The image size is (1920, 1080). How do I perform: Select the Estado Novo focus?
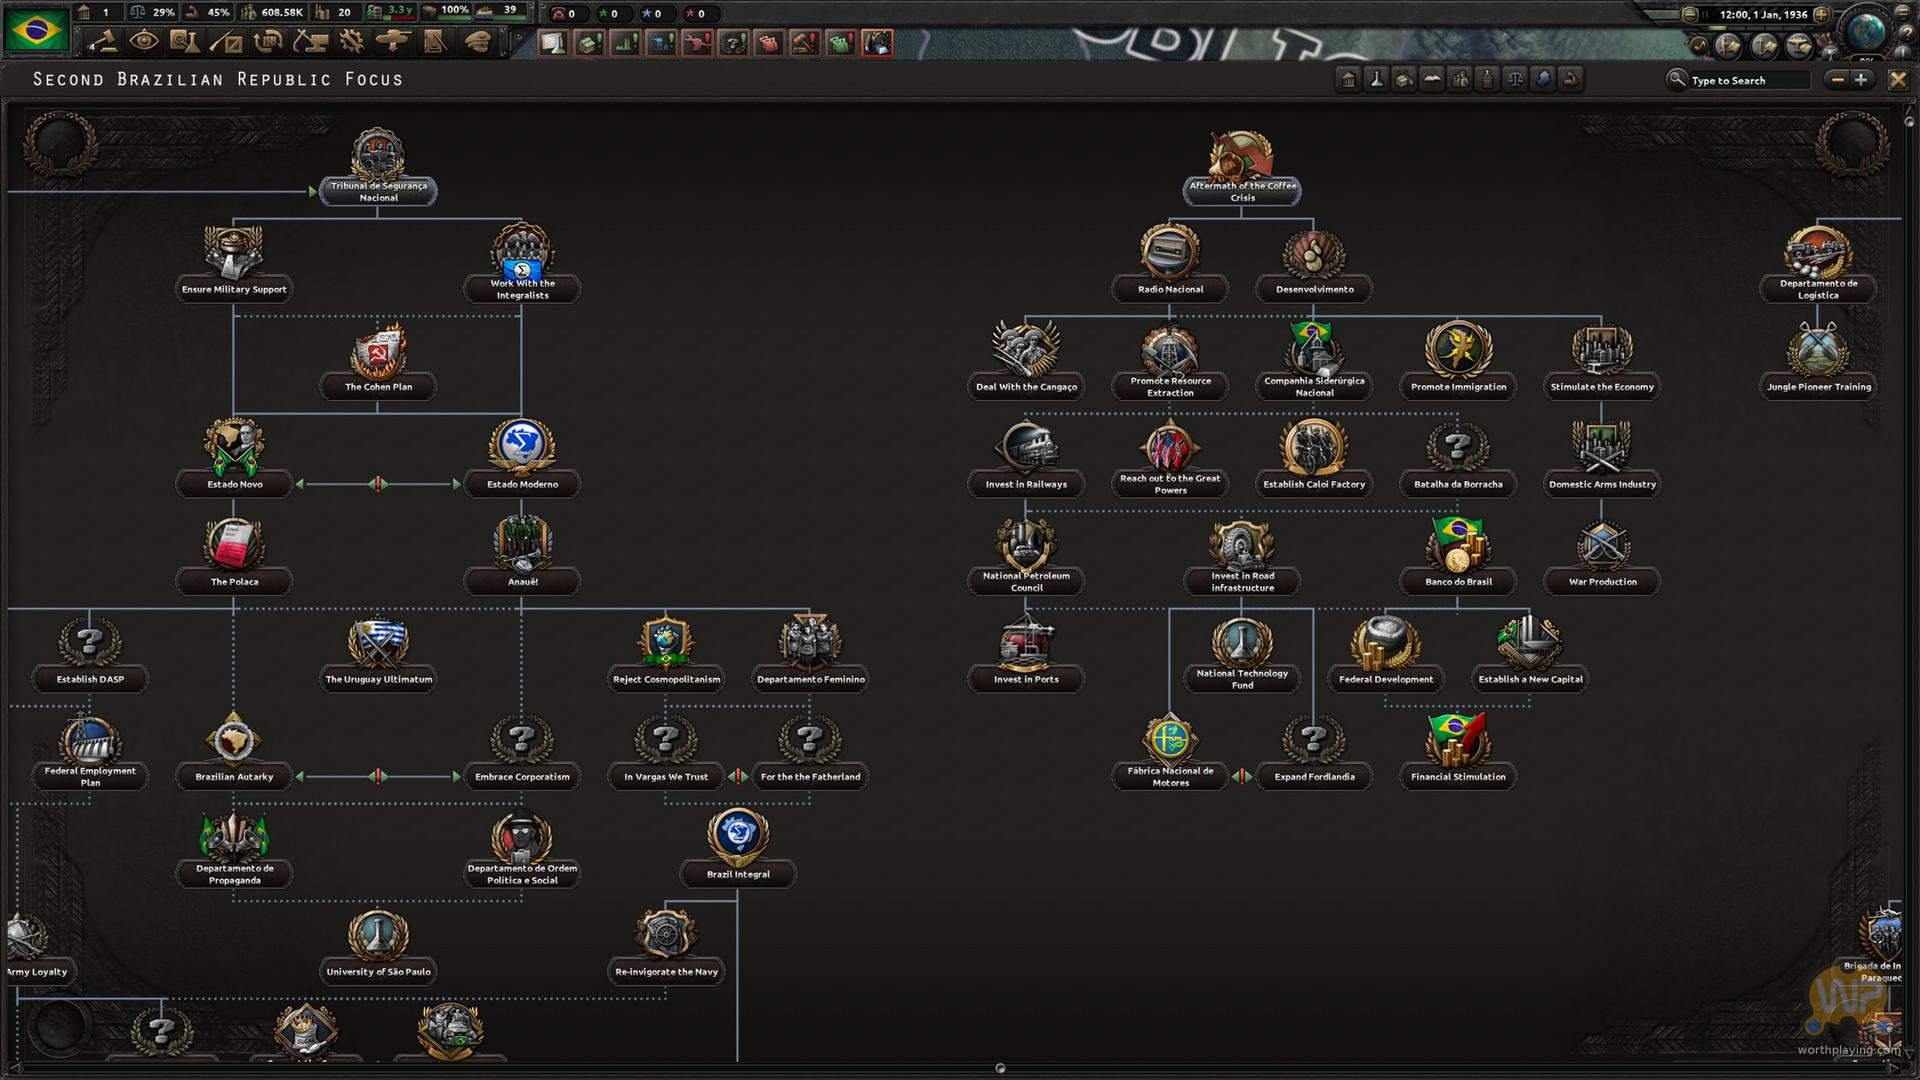tap(234, 484)
